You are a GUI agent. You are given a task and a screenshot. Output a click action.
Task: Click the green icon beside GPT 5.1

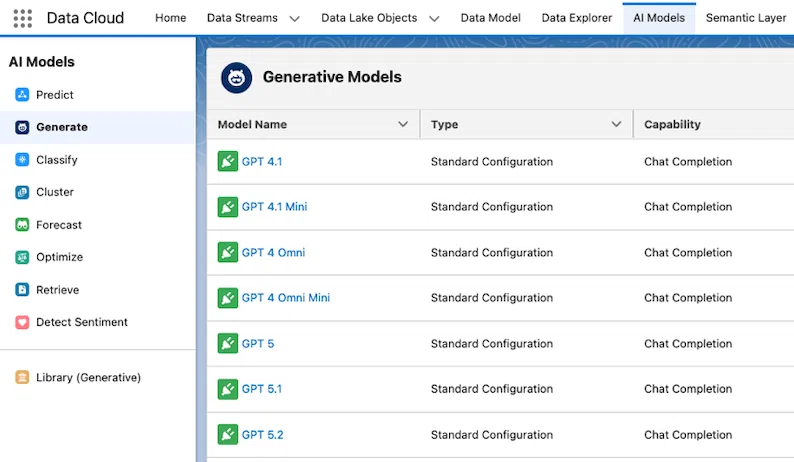point(228,389)
